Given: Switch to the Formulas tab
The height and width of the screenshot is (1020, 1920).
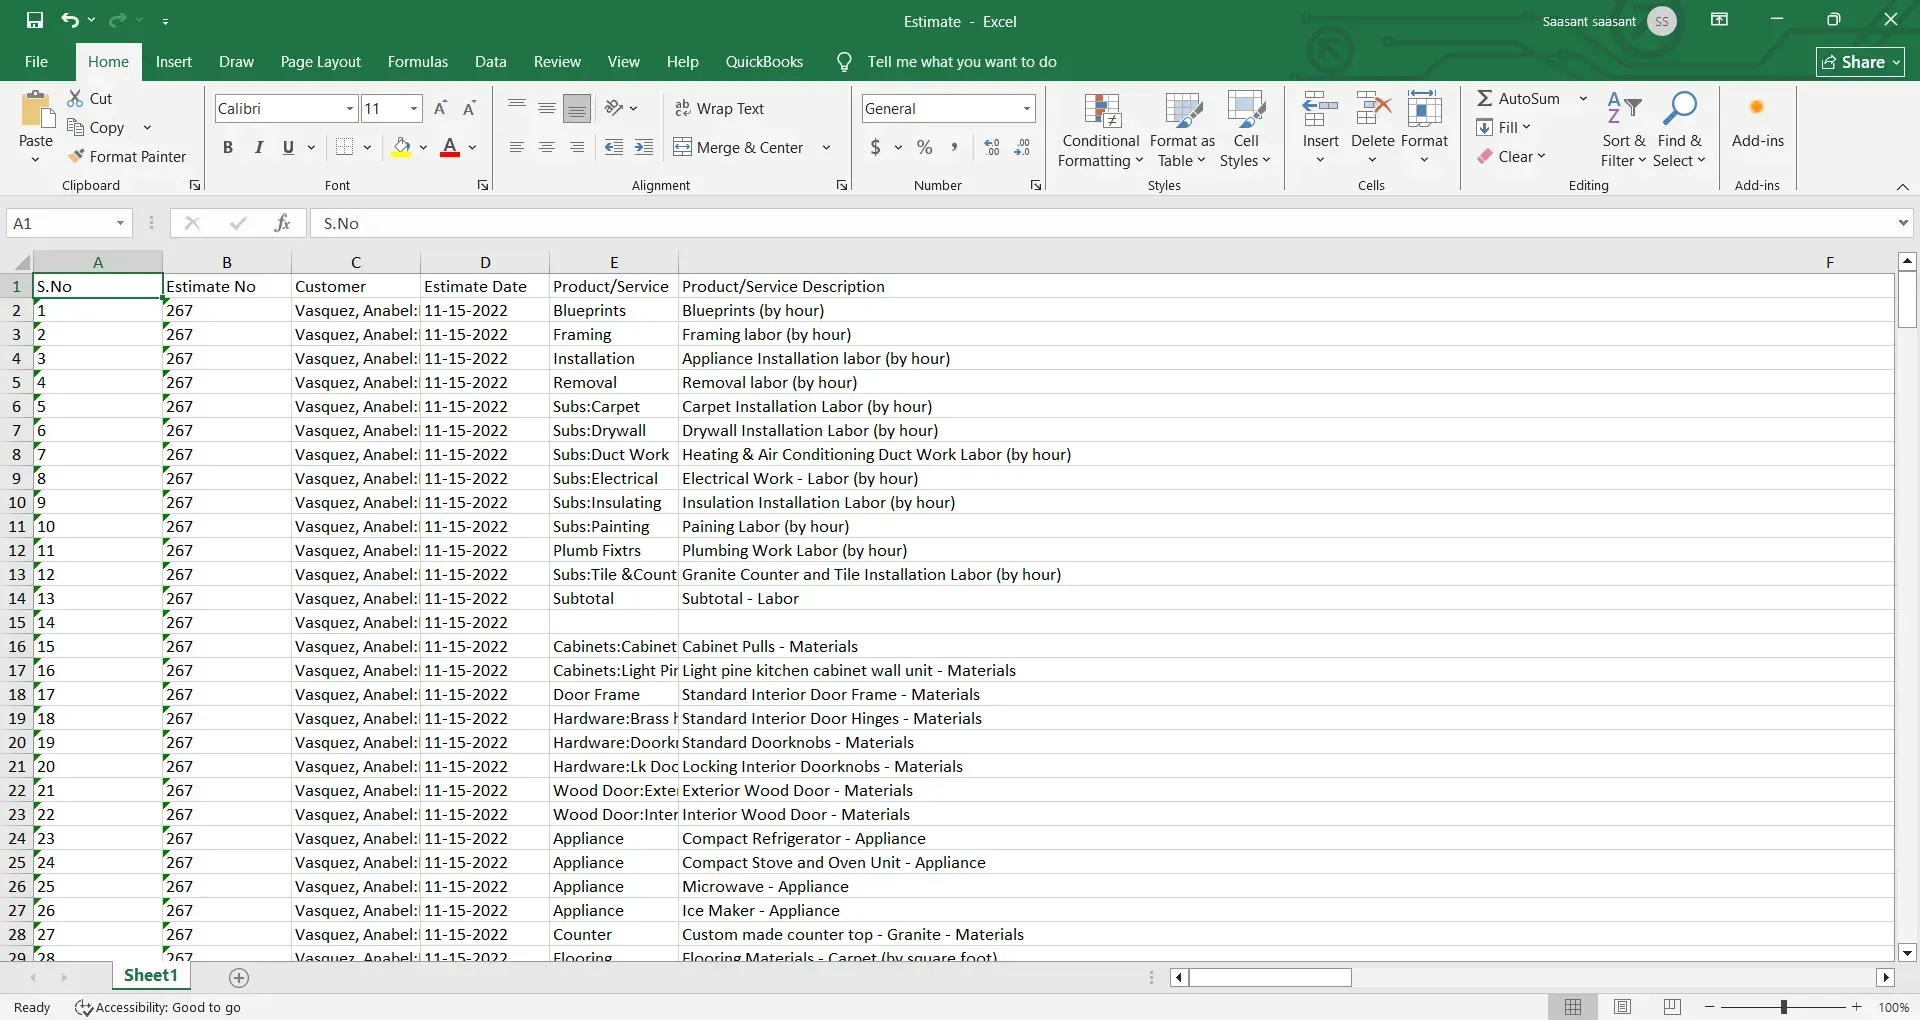Looking at the screenshot, I should 417,61.
